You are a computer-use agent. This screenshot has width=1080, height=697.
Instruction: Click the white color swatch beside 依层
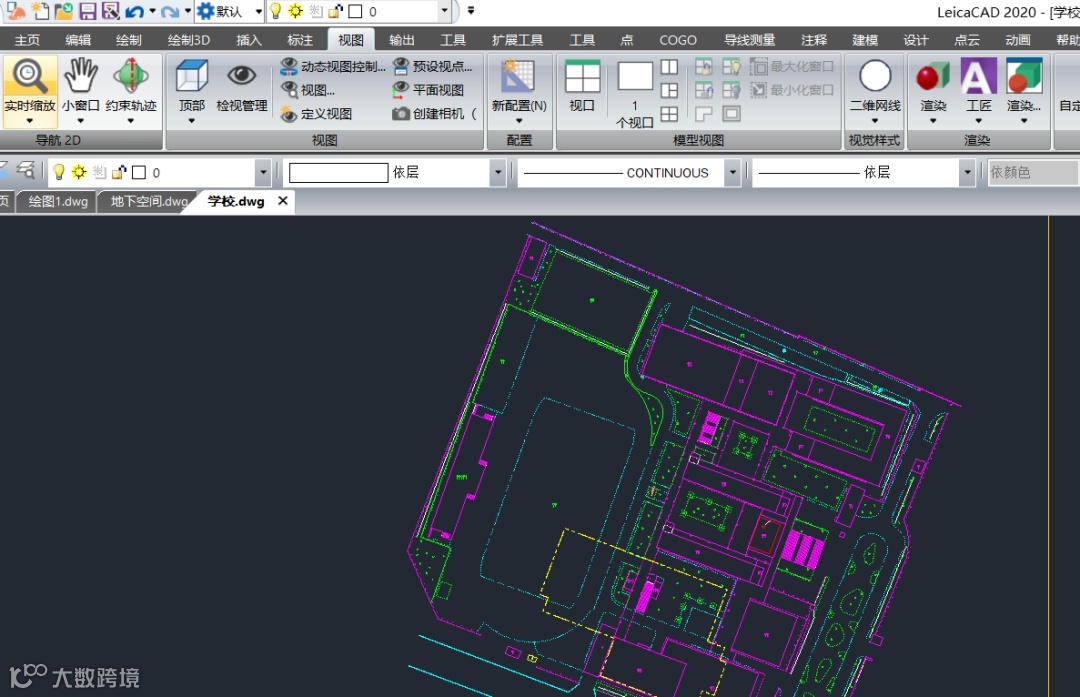(338, 172)
